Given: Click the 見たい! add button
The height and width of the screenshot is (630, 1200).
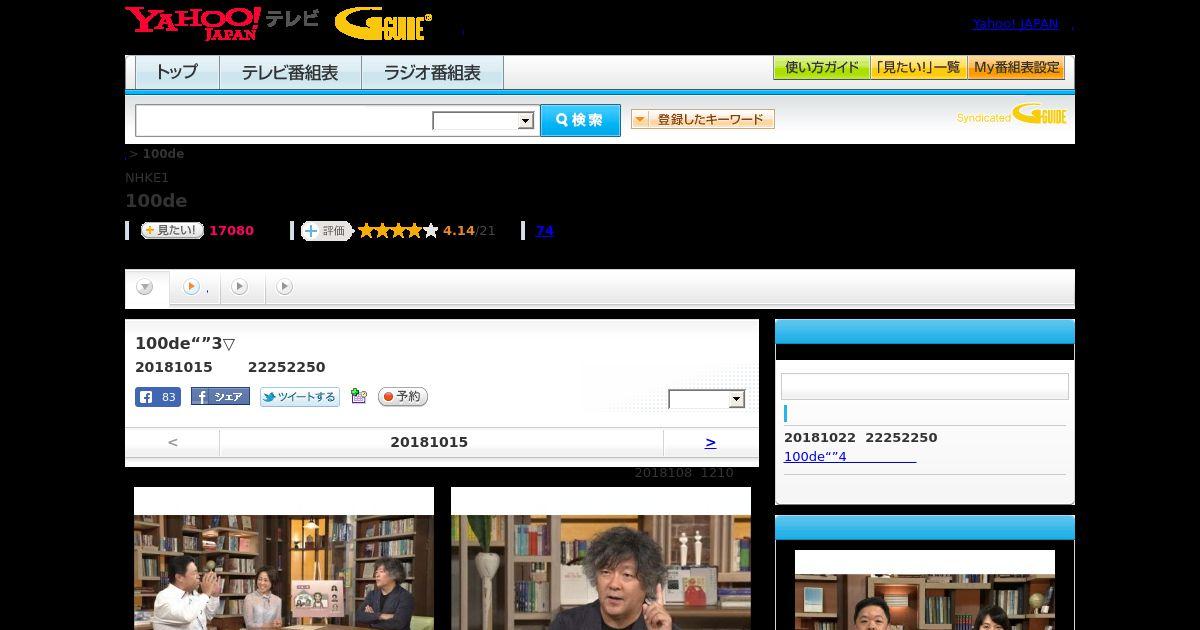Looking at the screenshot, I should click(x=172, y=230).
